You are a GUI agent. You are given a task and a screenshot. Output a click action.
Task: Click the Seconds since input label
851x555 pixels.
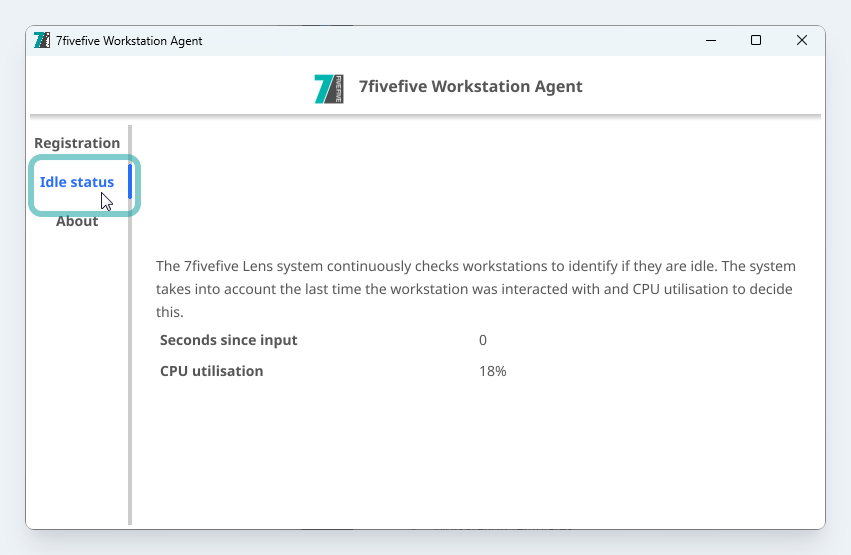tap(229, 340)
